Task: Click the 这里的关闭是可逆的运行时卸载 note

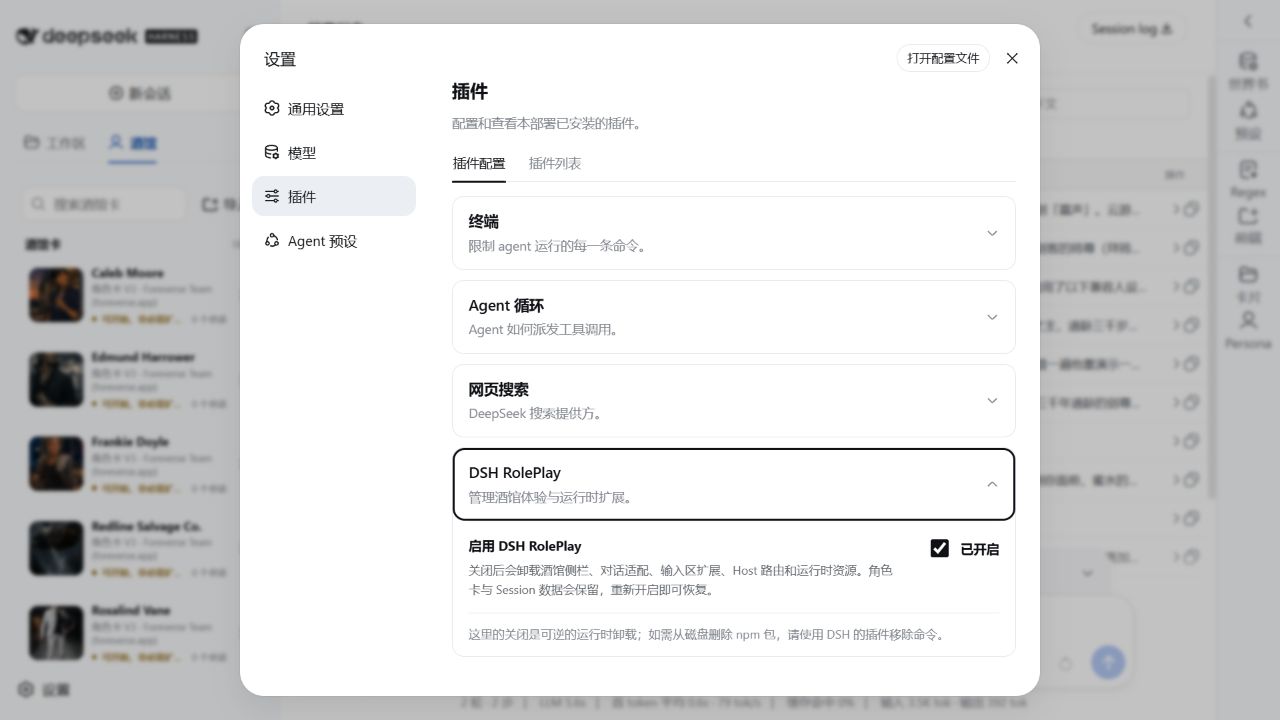Action: coord(708,634)
